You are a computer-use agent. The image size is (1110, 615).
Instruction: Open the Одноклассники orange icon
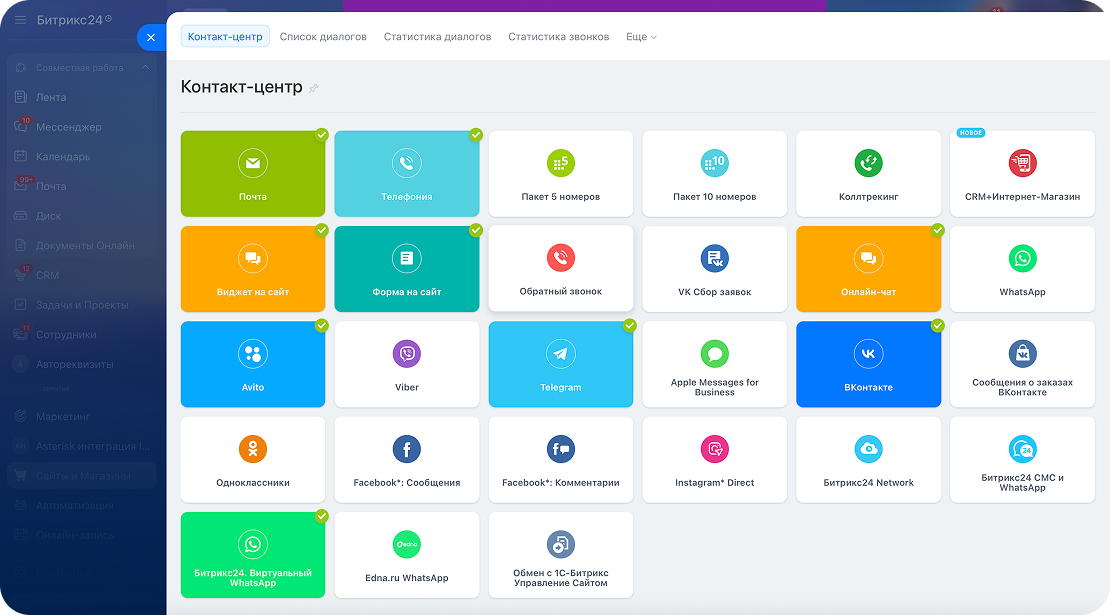[x=253, y=449]
